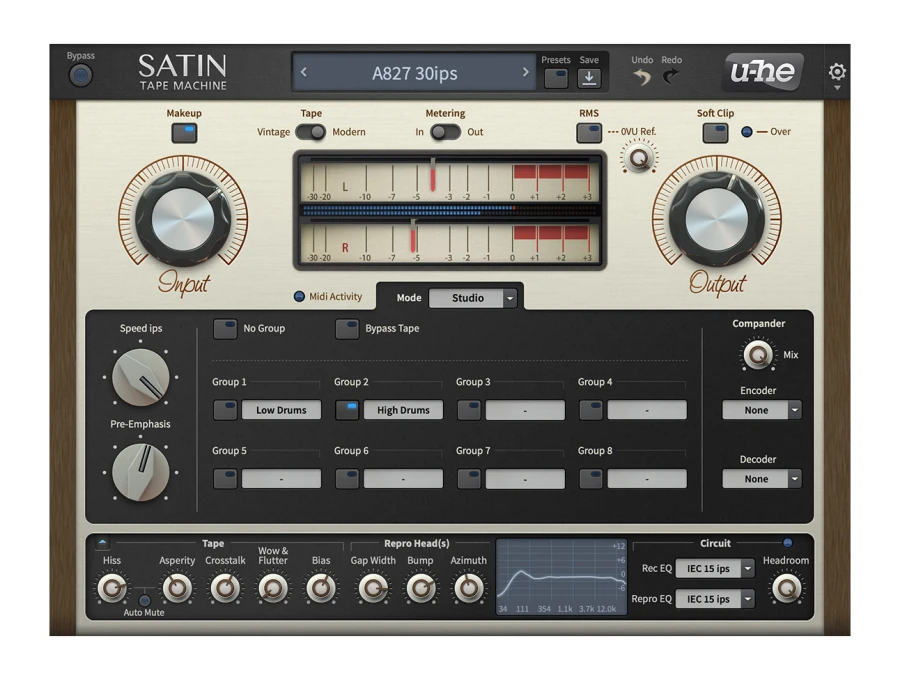The width and height of the screenshot is (900, 680).
Task: Click the Compander Mix knob
Action: coord(758,355)
